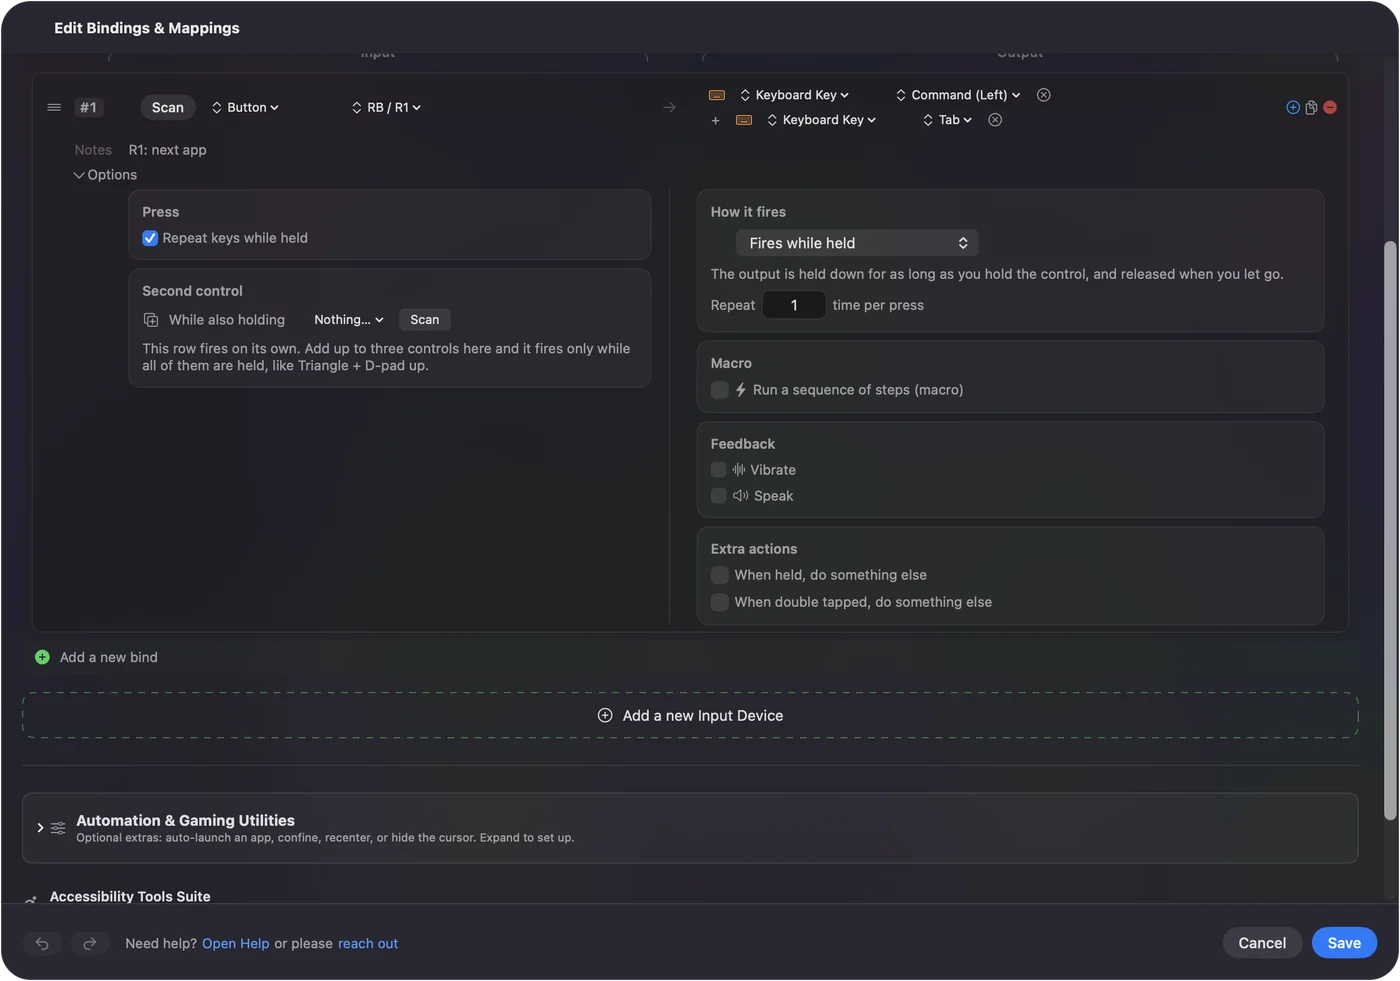
Task: Click the sliders icon of Automation & Gaming Utilities
Action: click(x=58, y=828)
